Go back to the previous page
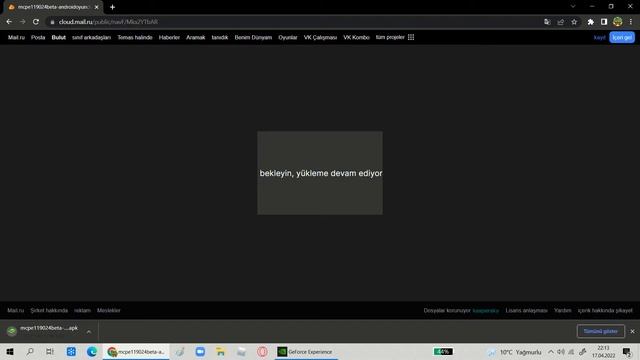The width and height of the screenshot is (640, 360). coord(9,22)
